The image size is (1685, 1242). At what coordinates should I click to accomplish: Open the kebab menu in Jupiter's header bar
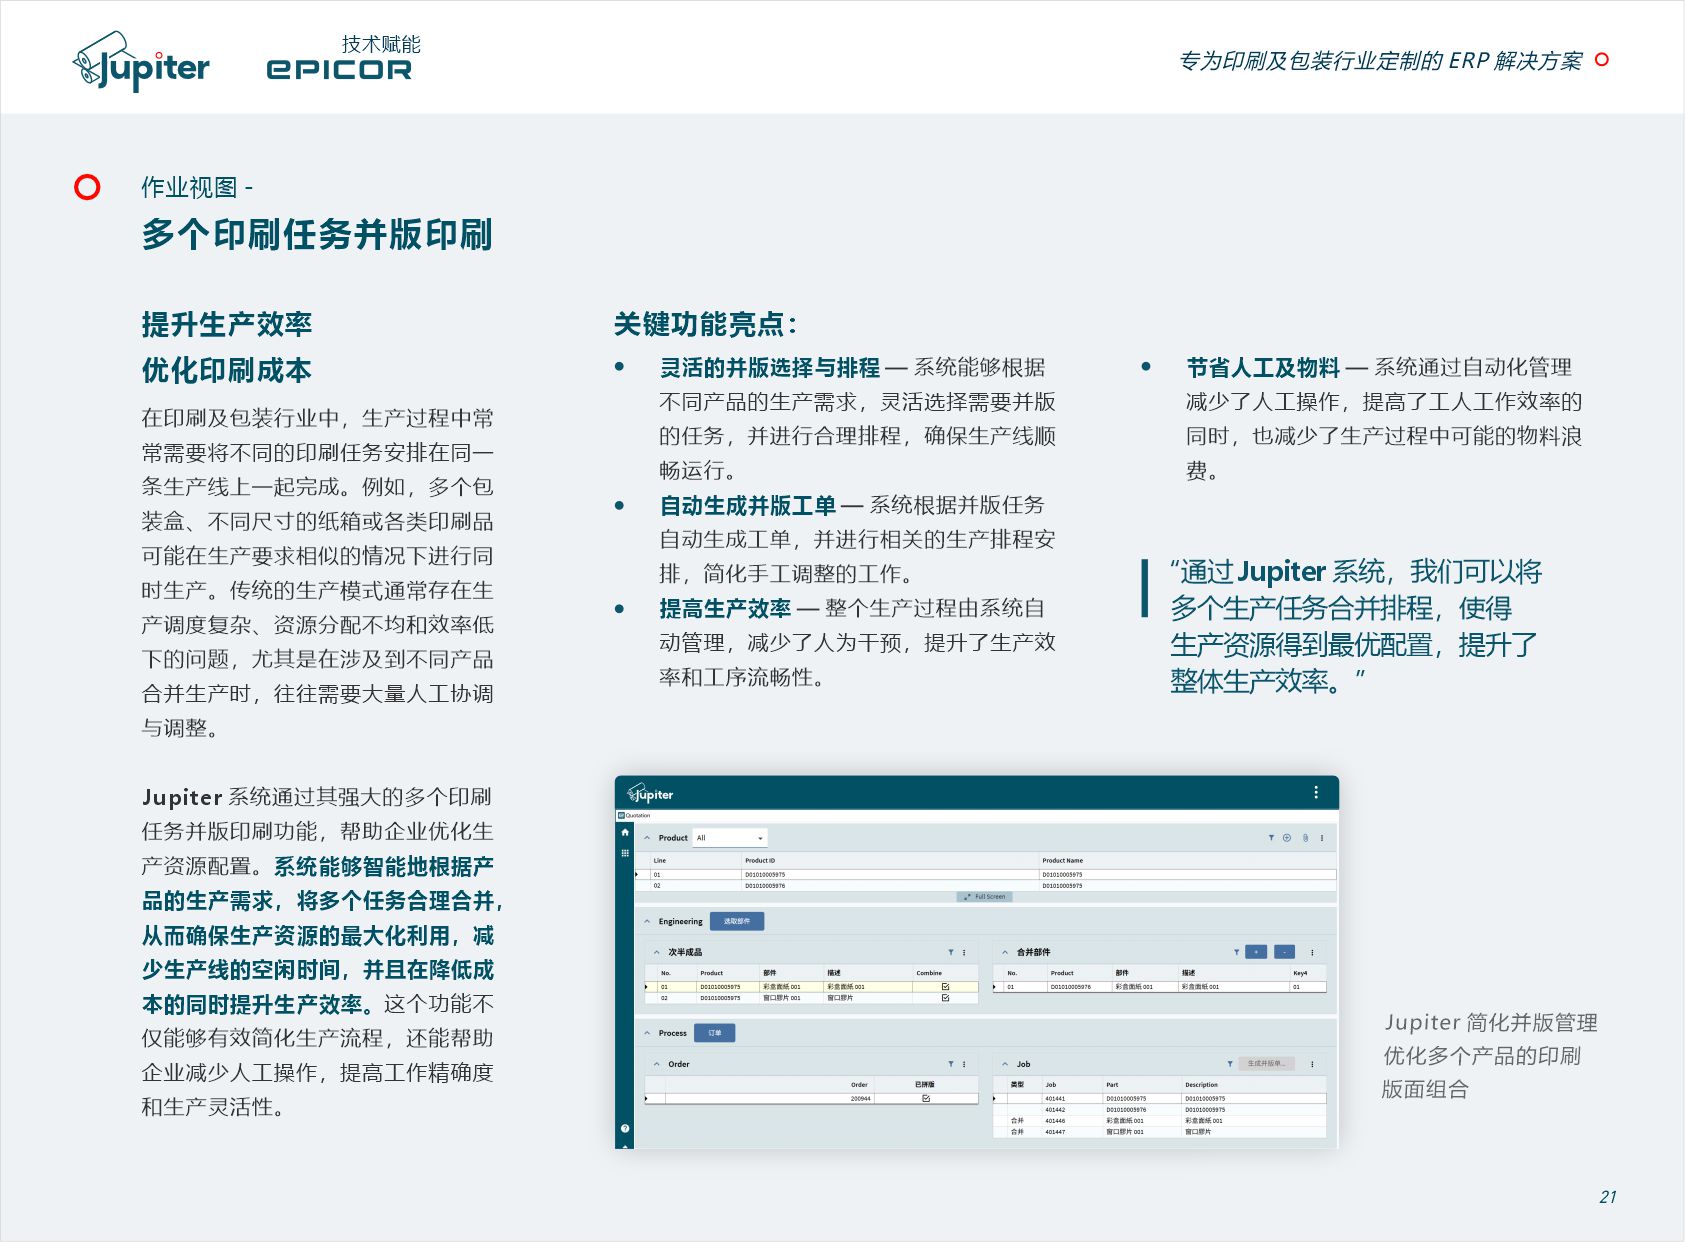pos(1316,793)
